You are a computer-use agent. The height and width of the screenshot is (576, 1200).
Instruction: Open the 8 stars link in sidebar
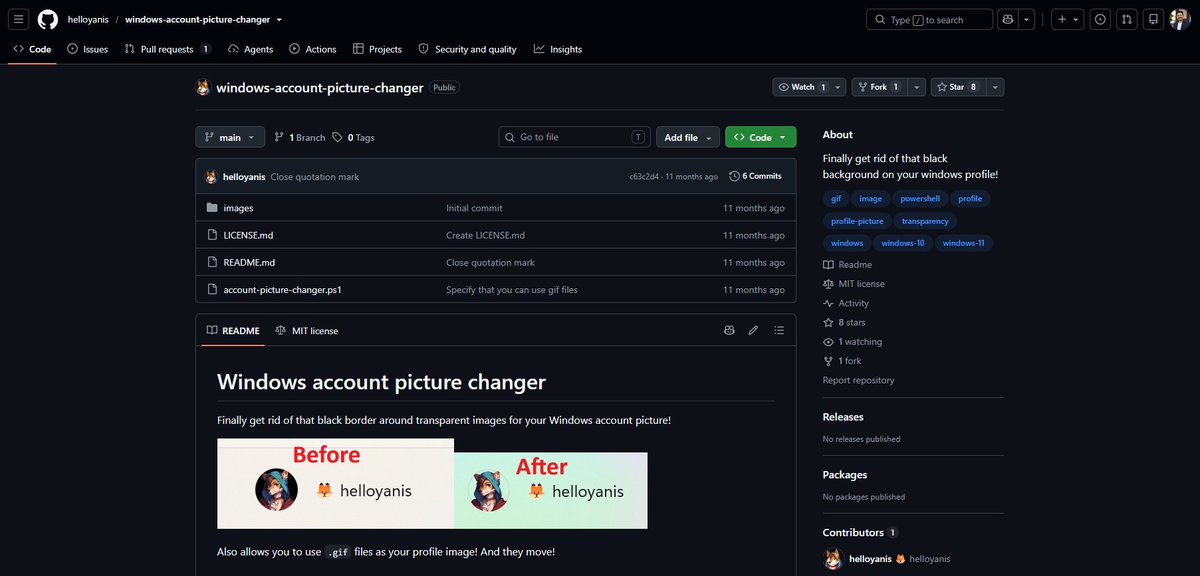(x=844, y=322)
